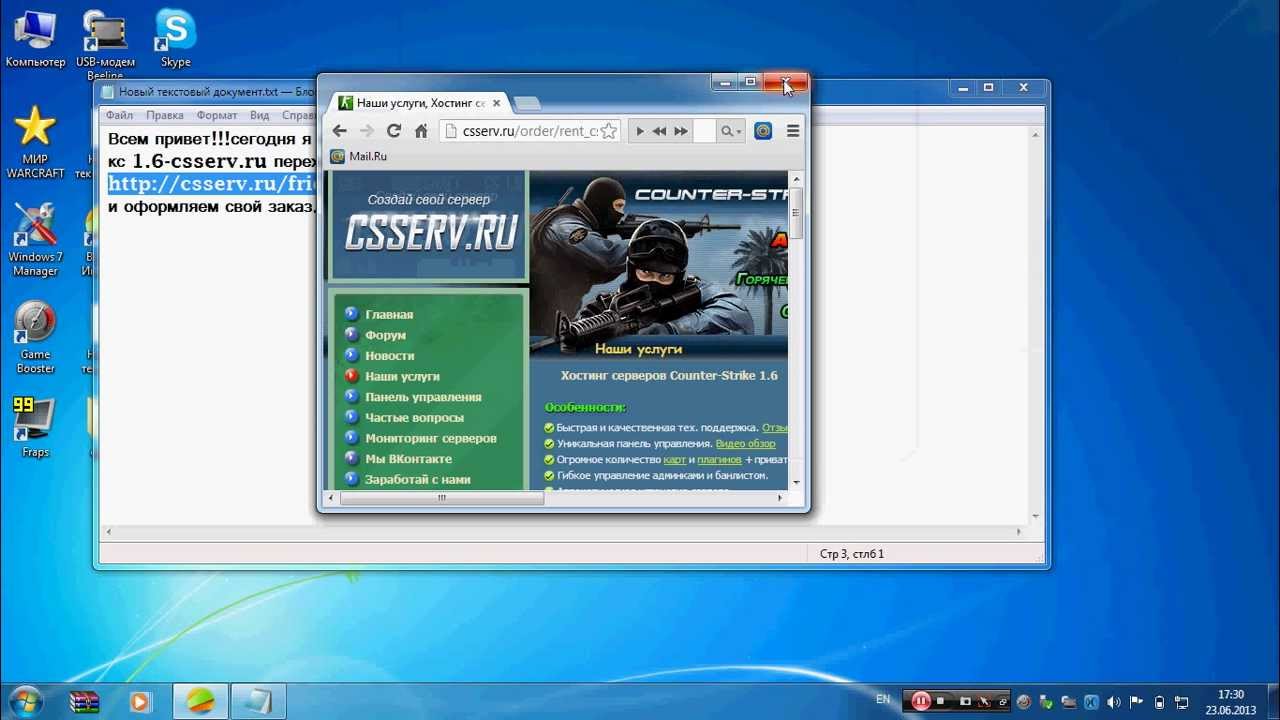Click the play triangle in the browser toolbar
The image size is (1280, 720).
(x=640, y=131)
